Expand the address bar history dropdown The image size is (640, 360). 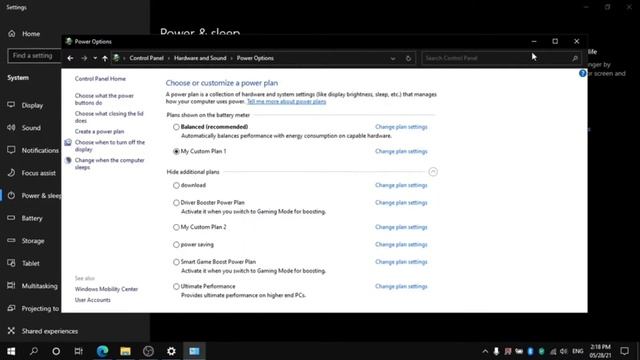(393, 58)
